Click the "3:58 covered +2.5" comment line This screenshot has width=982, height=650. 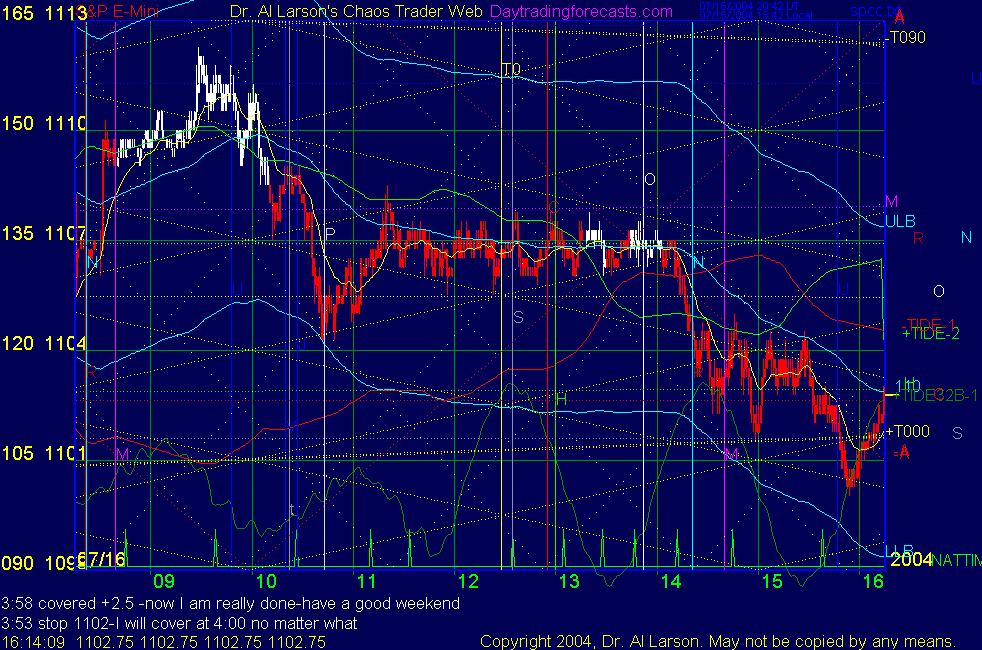coord(230,604)
